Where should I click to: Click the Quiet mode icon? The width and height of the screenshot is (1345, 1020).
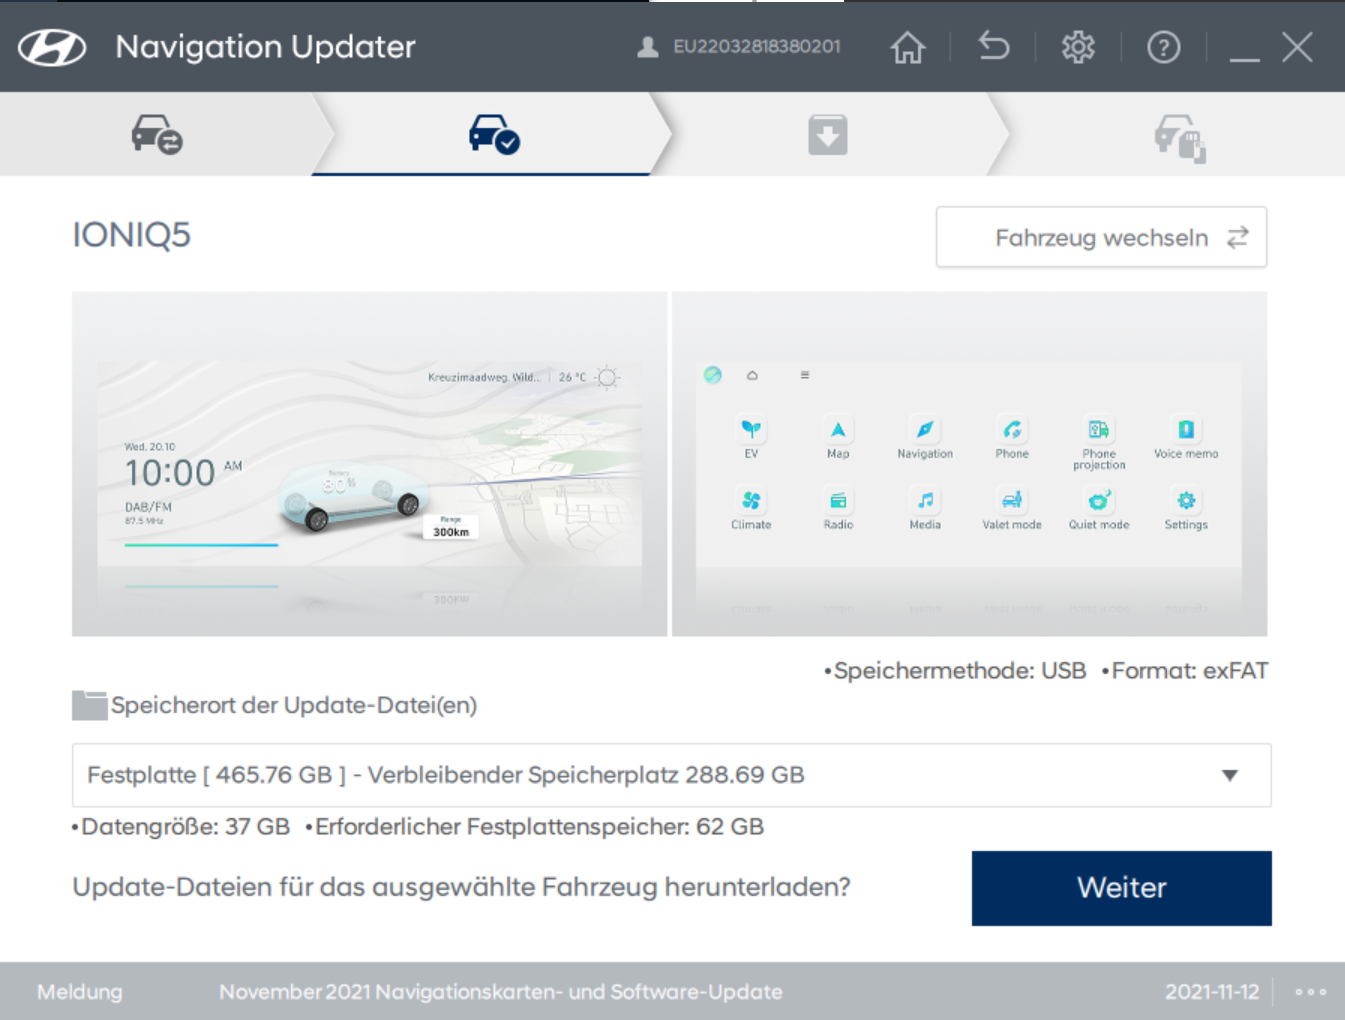(x=1098, y=501)
